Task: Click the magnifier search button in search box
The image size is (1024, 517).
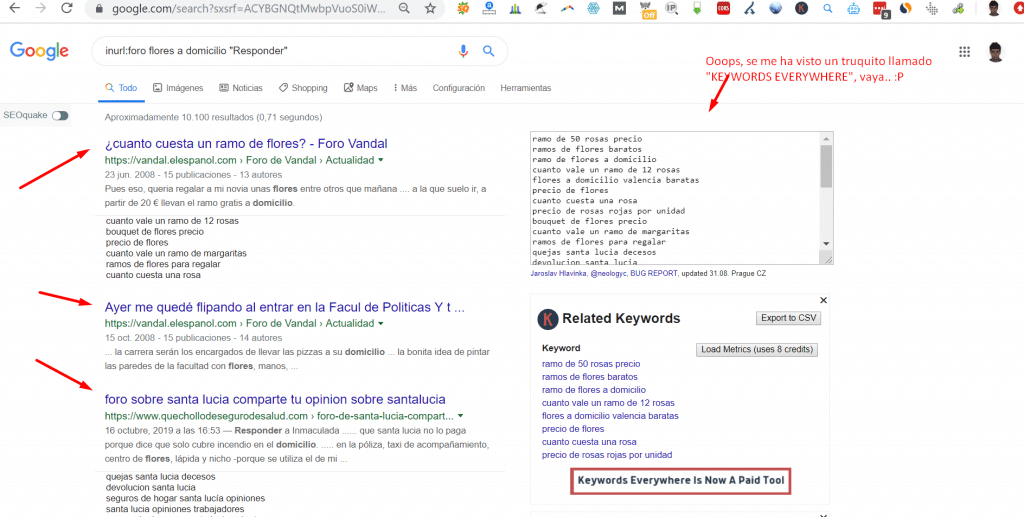Action: coord(489,51)
